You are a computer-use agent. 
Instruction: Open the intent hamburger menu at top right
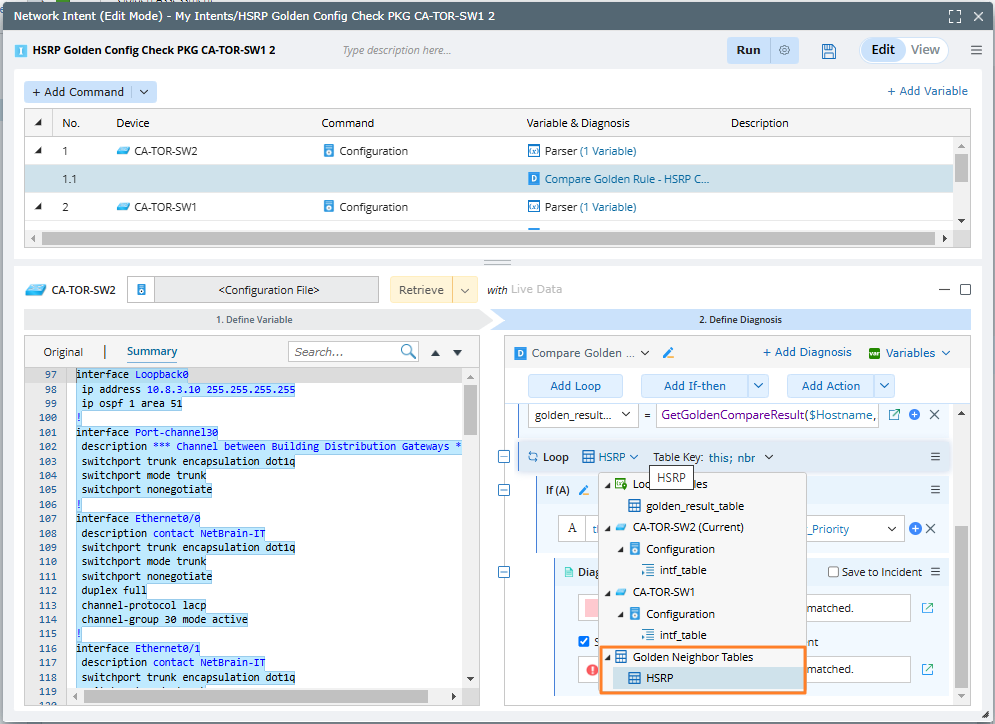point(976,51)
